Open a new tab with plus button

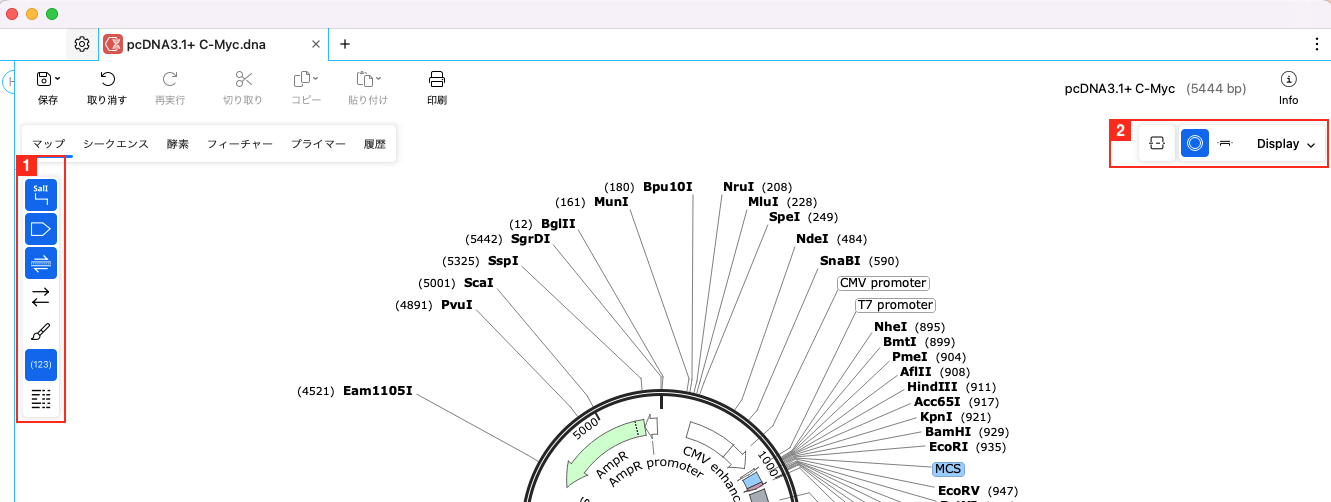[x=345, y=44]
